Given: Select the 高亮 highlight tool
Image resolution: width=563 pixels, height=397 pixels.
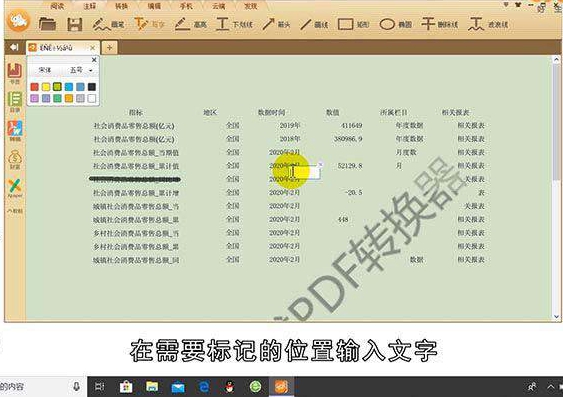Looking at the screenshot, I should click(191, 24).
